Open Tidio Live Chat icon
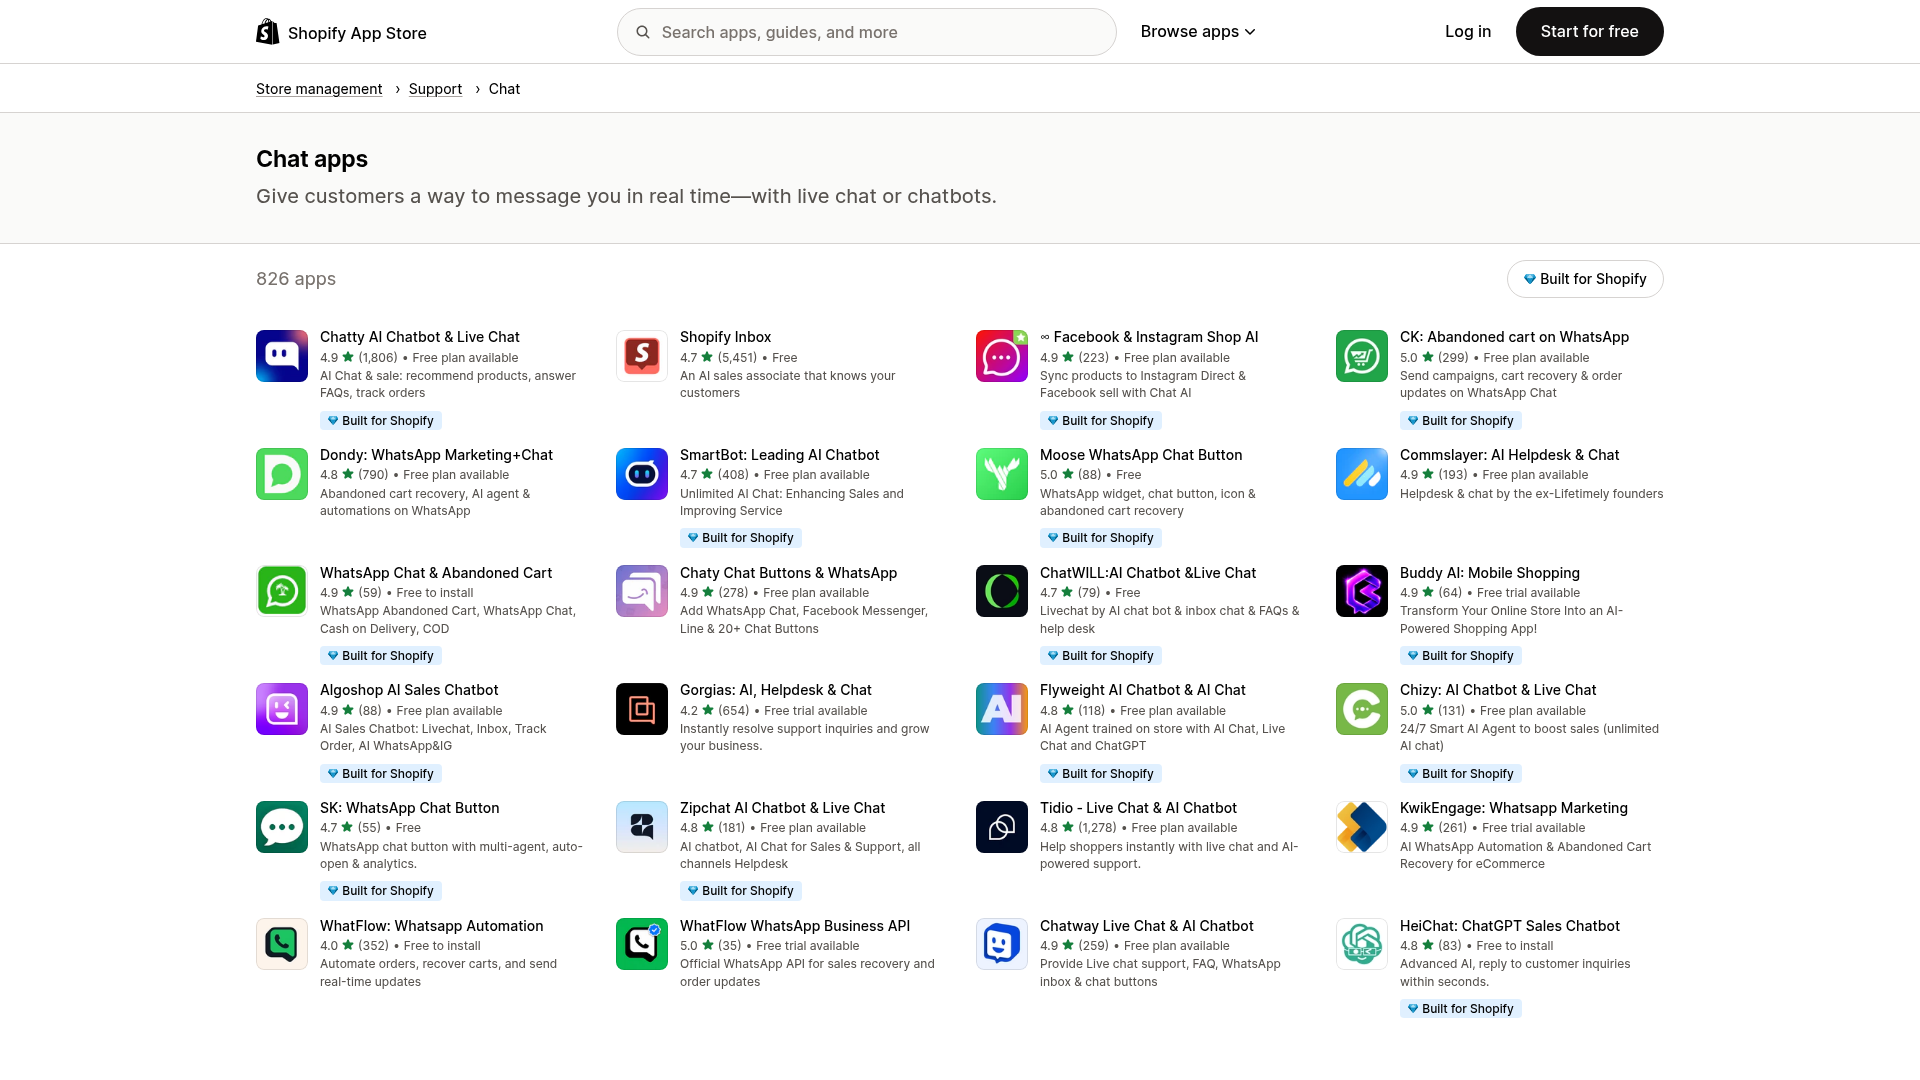The image size is (1920, 1080). [1002, 827]
